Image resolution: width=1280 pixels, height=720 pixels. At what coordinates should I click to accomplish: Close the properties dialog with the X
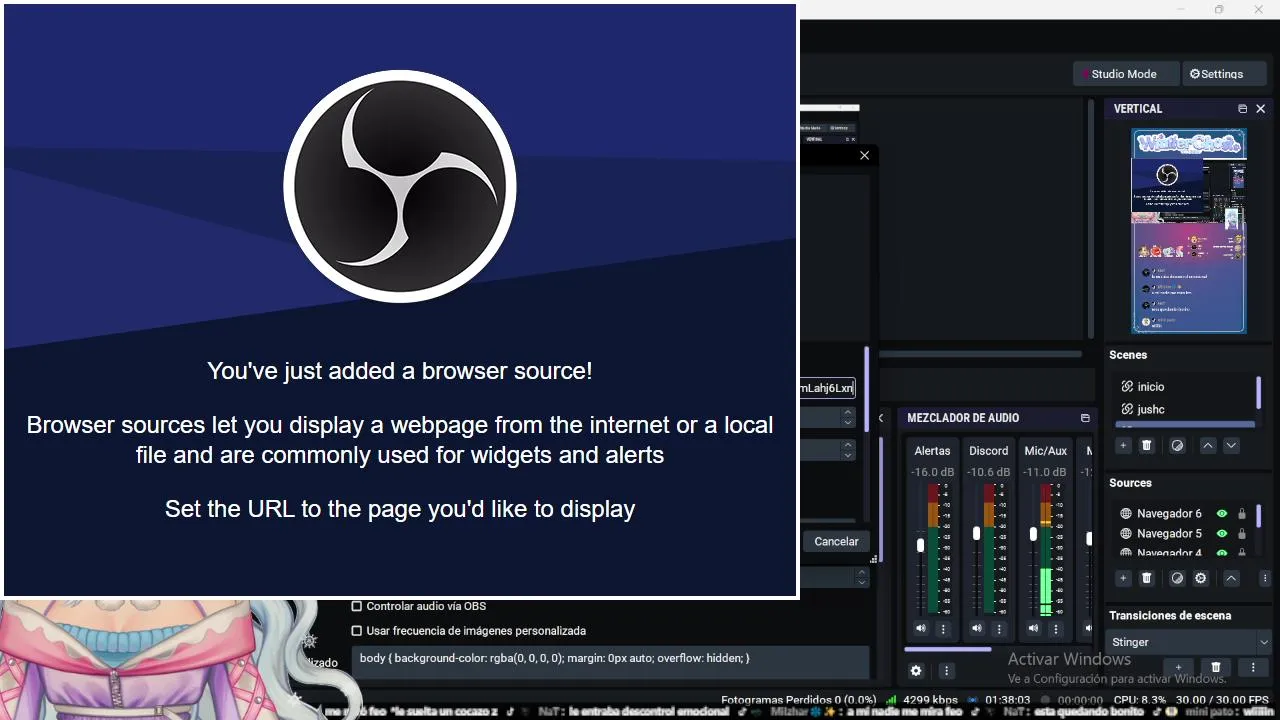[864, 155]
